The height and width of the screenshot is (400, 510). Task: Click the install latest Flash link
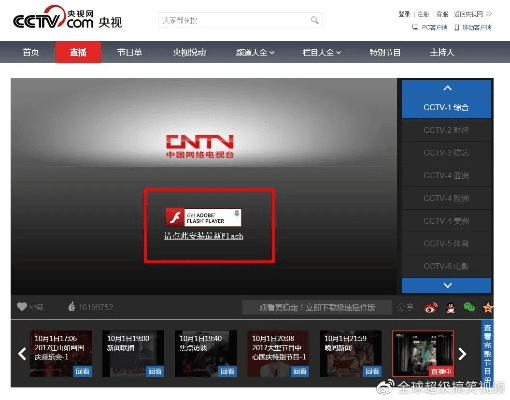203,236
